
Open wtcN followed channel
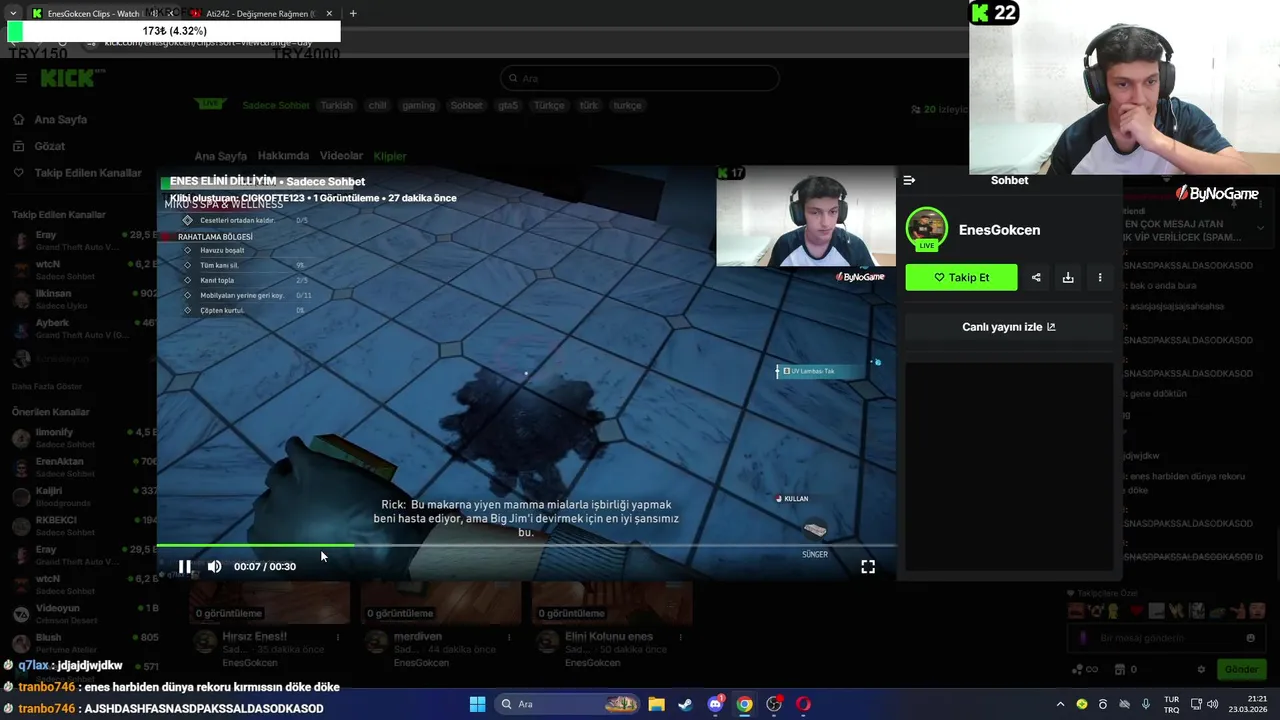click(x=78, y=269)
